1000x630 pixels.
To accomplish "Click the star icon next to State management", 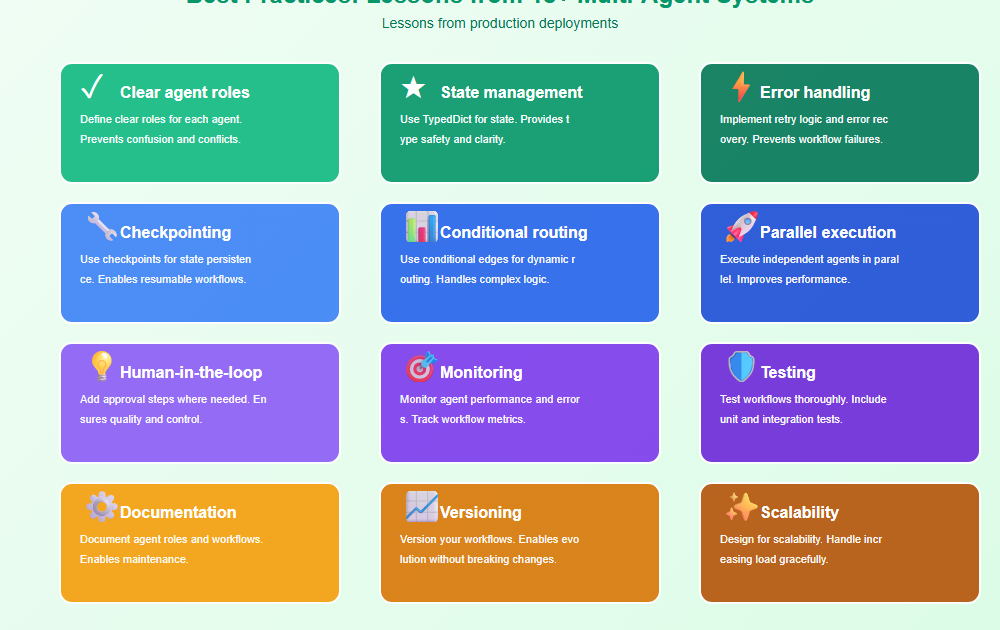I will point(413,88).
